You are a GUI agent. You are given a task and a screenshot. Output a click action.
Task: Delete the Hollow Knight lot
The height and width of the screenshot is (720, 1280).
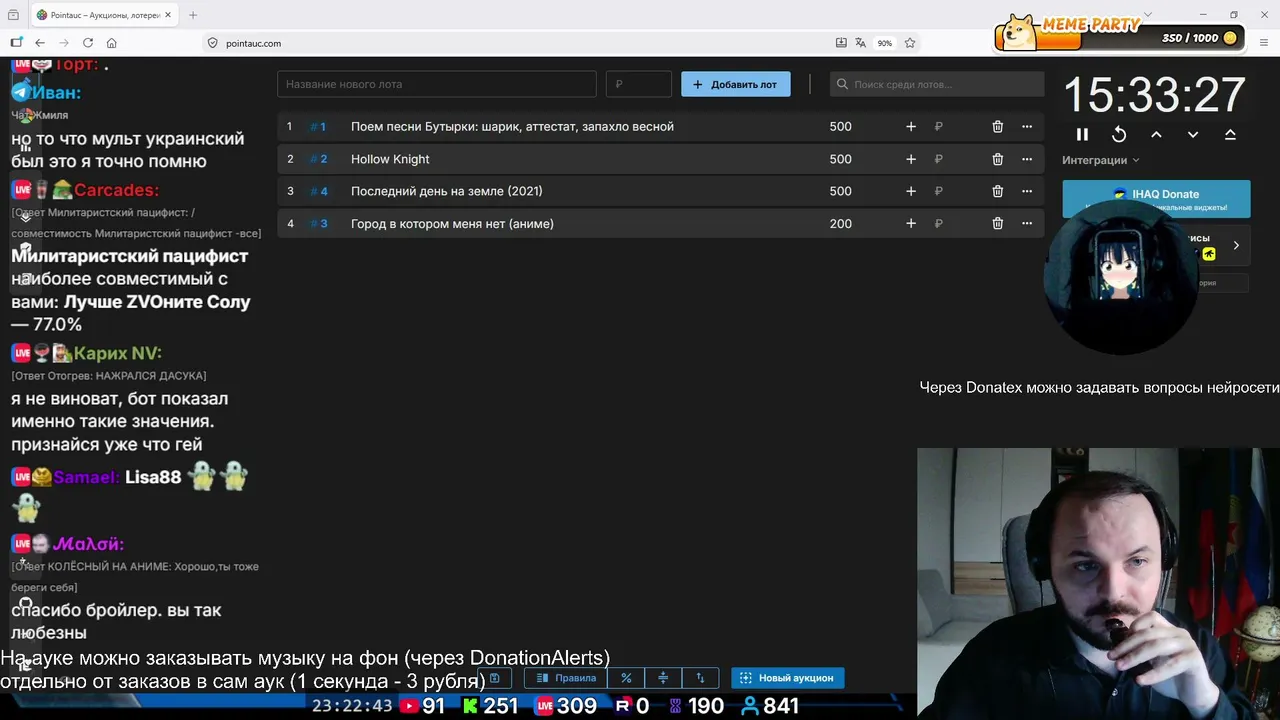point(997,159)
